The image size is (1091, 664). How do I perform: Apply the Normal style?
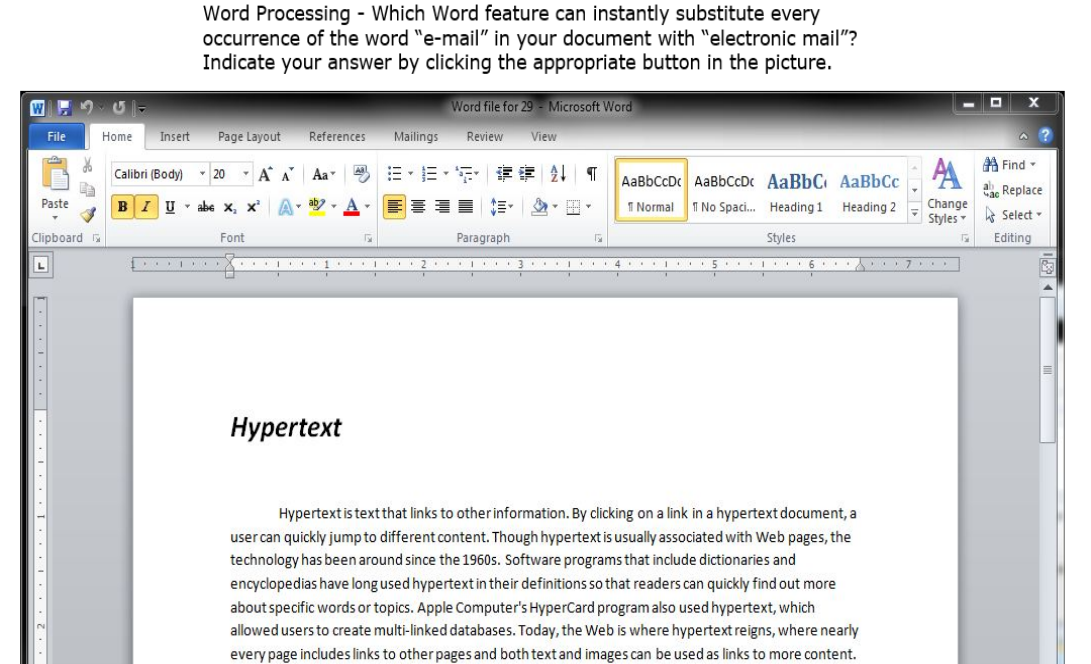651,190
